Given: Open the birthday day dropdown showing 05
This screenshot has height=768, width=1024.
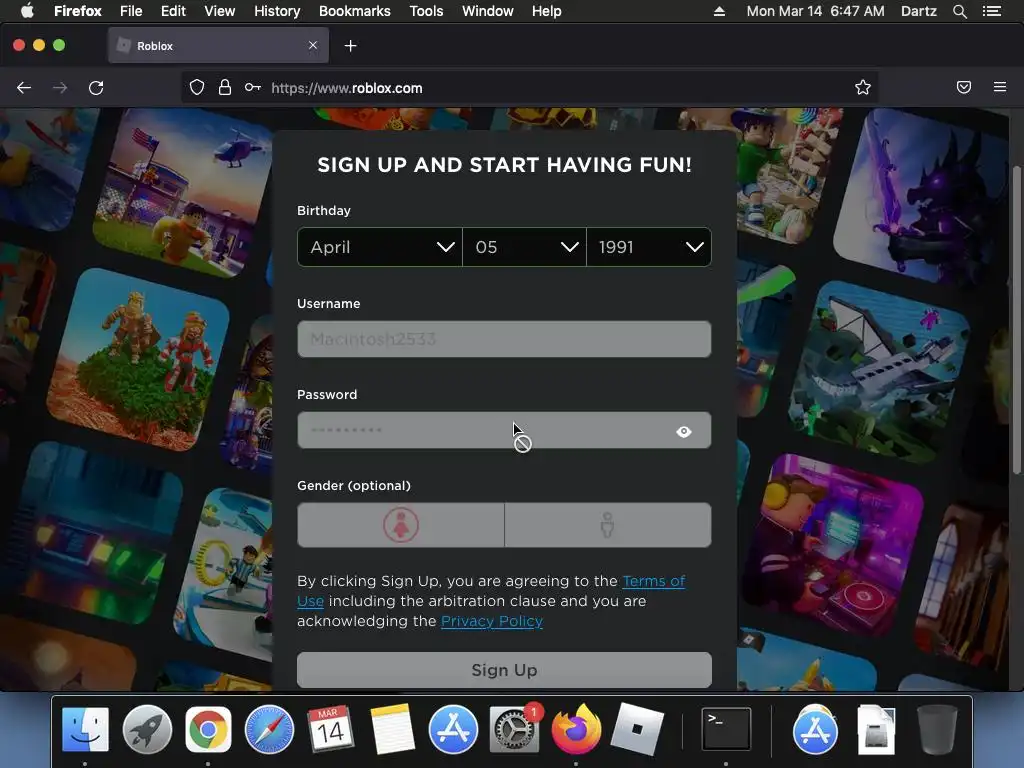Looking at the screenshot, I should coord(524,247).
